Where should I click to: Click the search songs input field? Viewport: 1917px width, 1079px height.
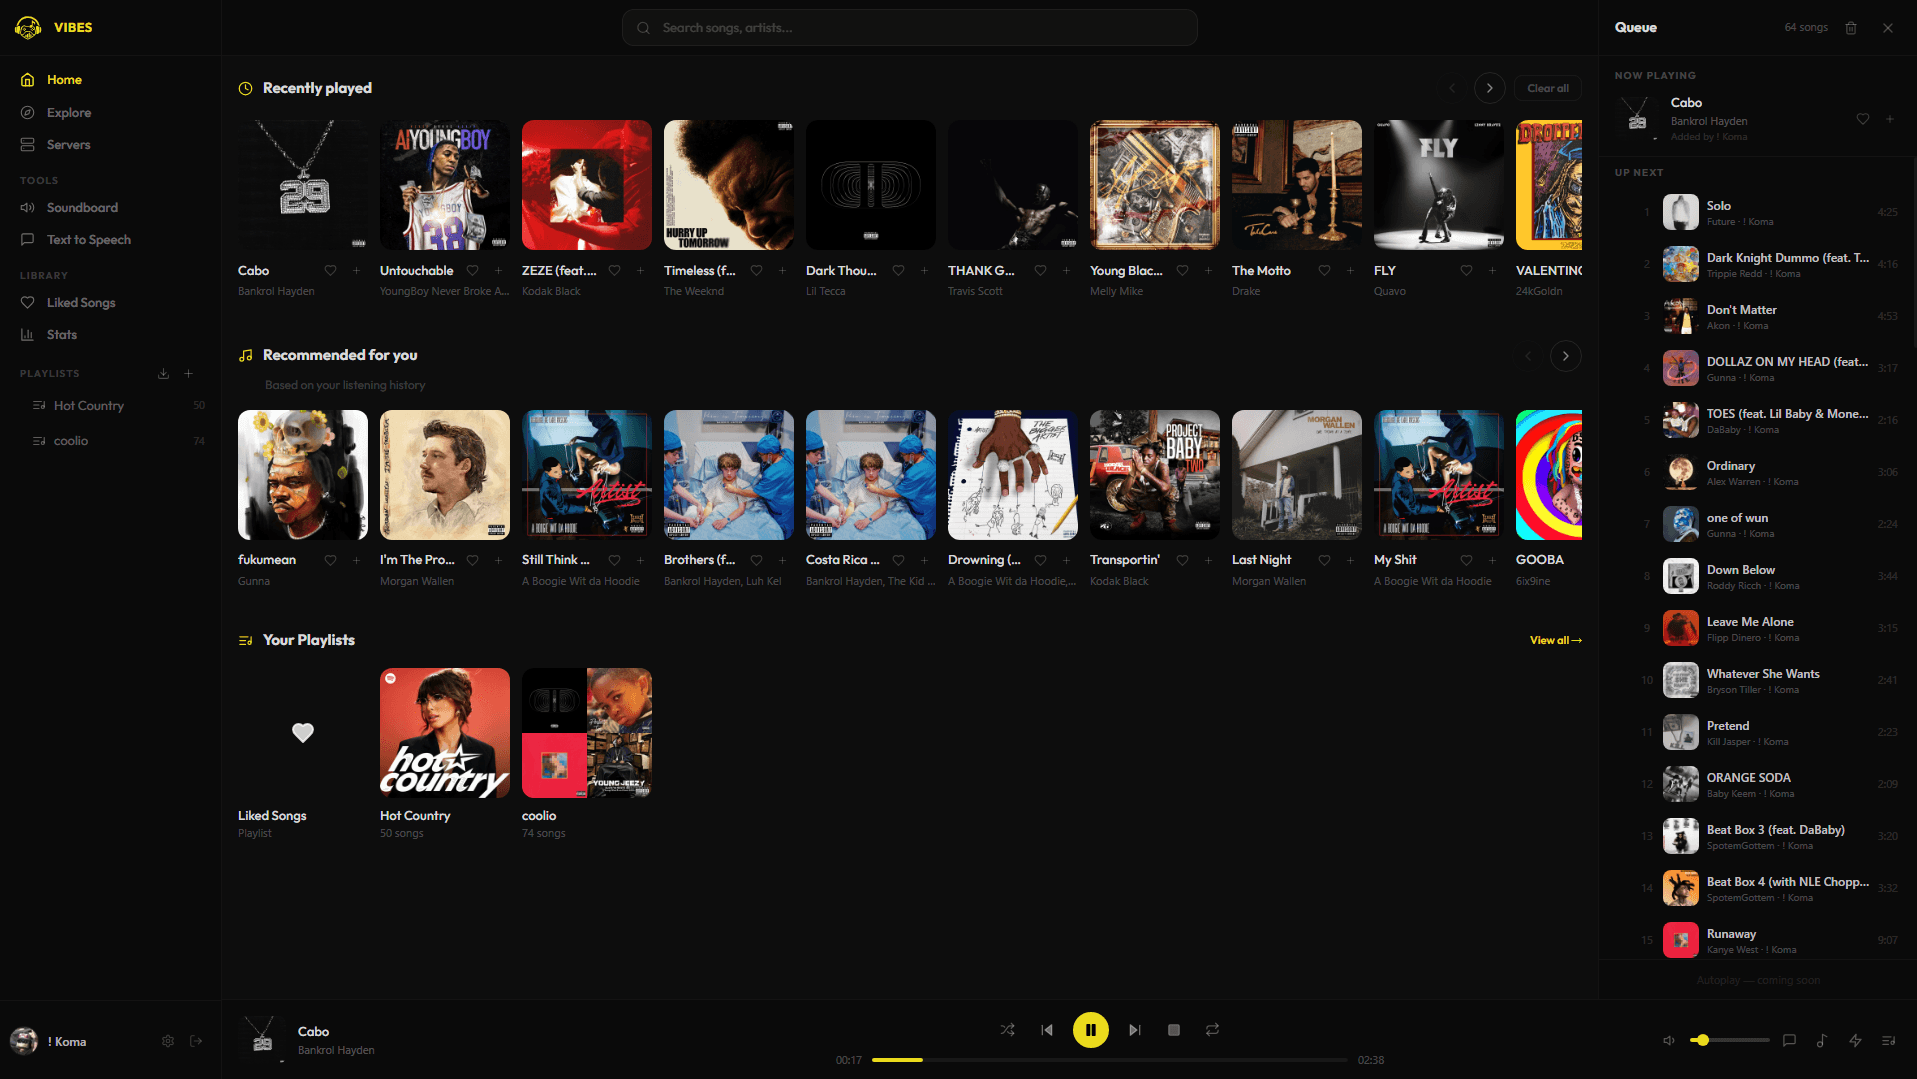click(910, 27)
